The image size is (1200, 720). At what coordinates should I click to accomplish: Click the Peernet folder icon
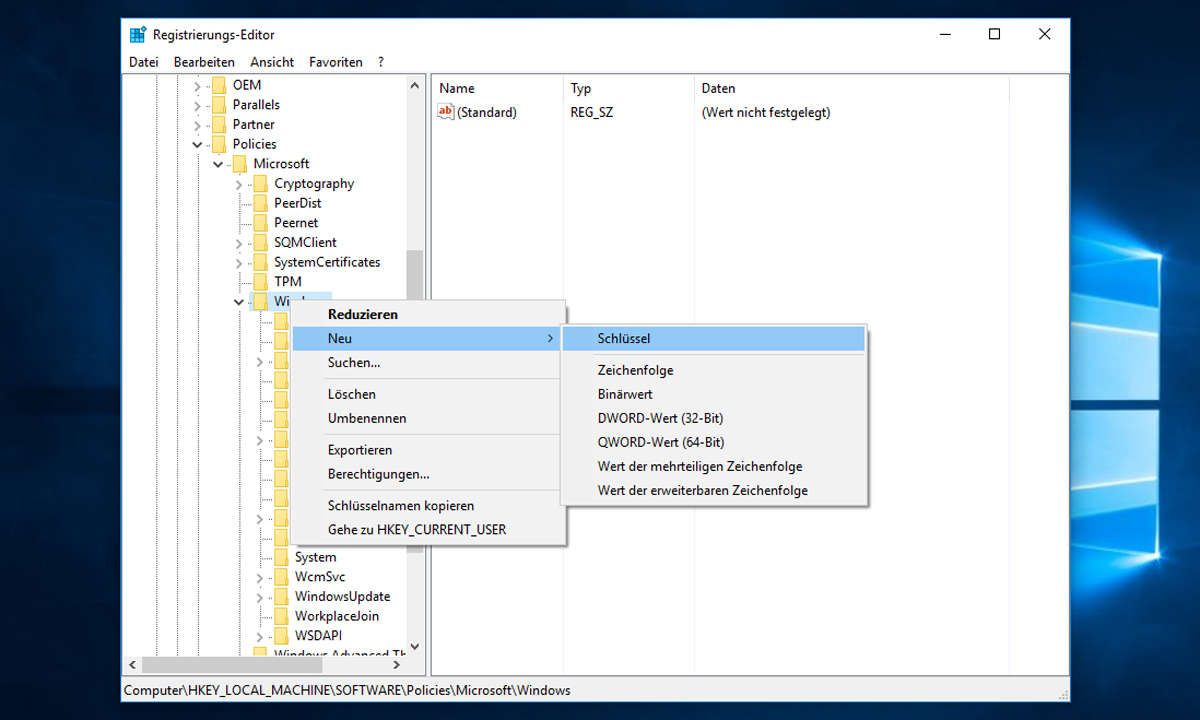(260, 223)
